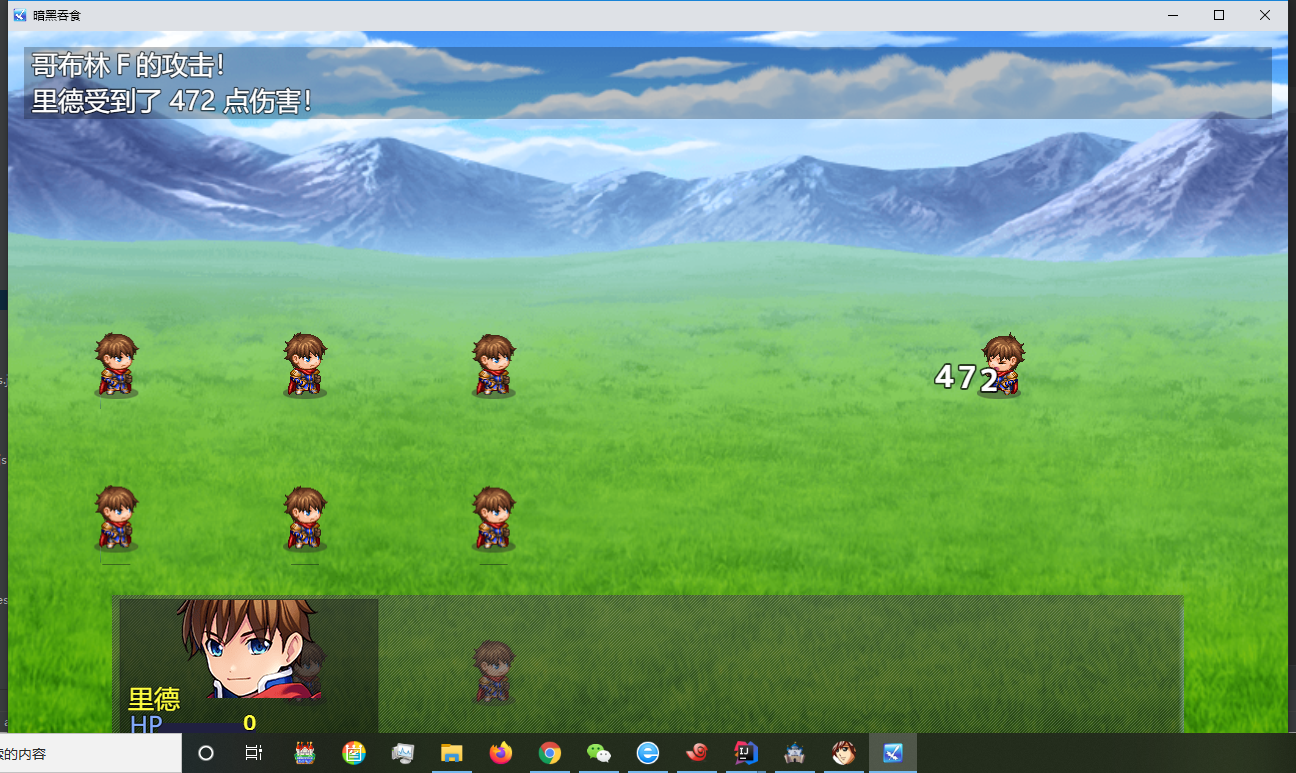The height and width of the screenshot is (773, 1296).
Task: Select the active game icon at the taskbar's end
Action: 893,753
